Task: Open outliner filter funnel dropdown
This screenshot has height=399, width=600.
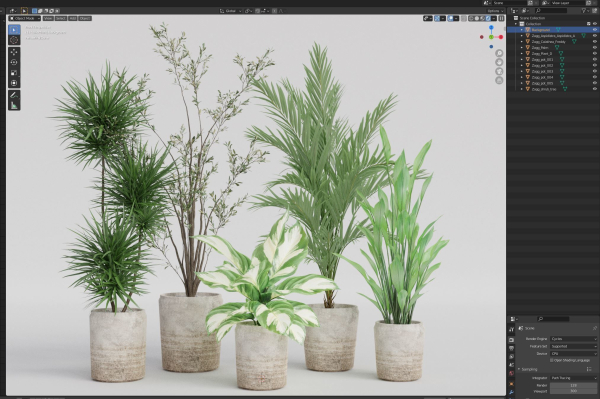Action: point(585,11)
